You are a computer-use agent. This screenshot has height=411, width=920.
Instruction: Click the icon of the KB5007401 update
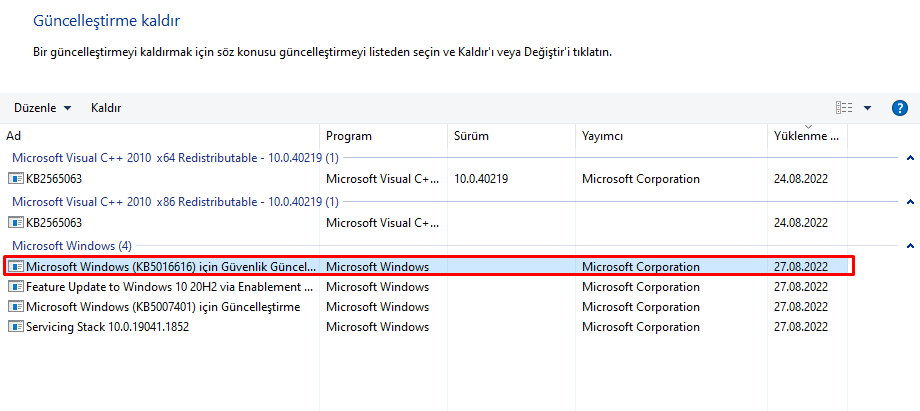16,306
